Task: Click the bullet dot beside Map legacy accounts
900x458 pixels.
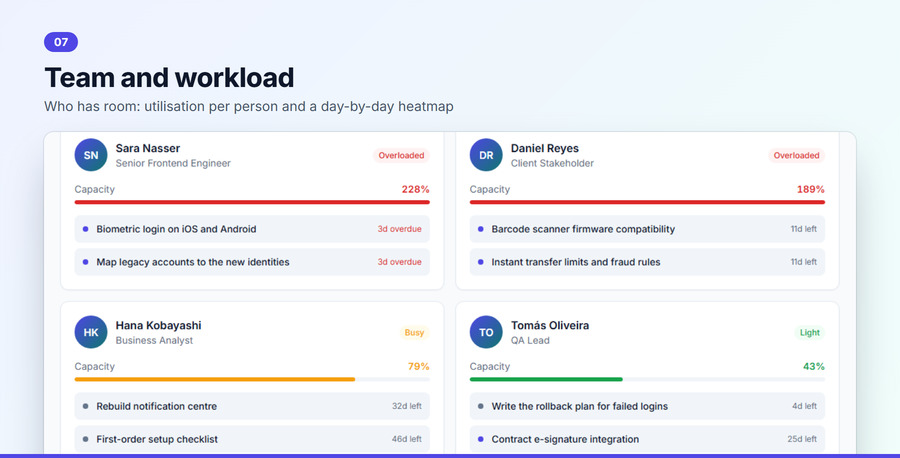Action: pos(86,262)
